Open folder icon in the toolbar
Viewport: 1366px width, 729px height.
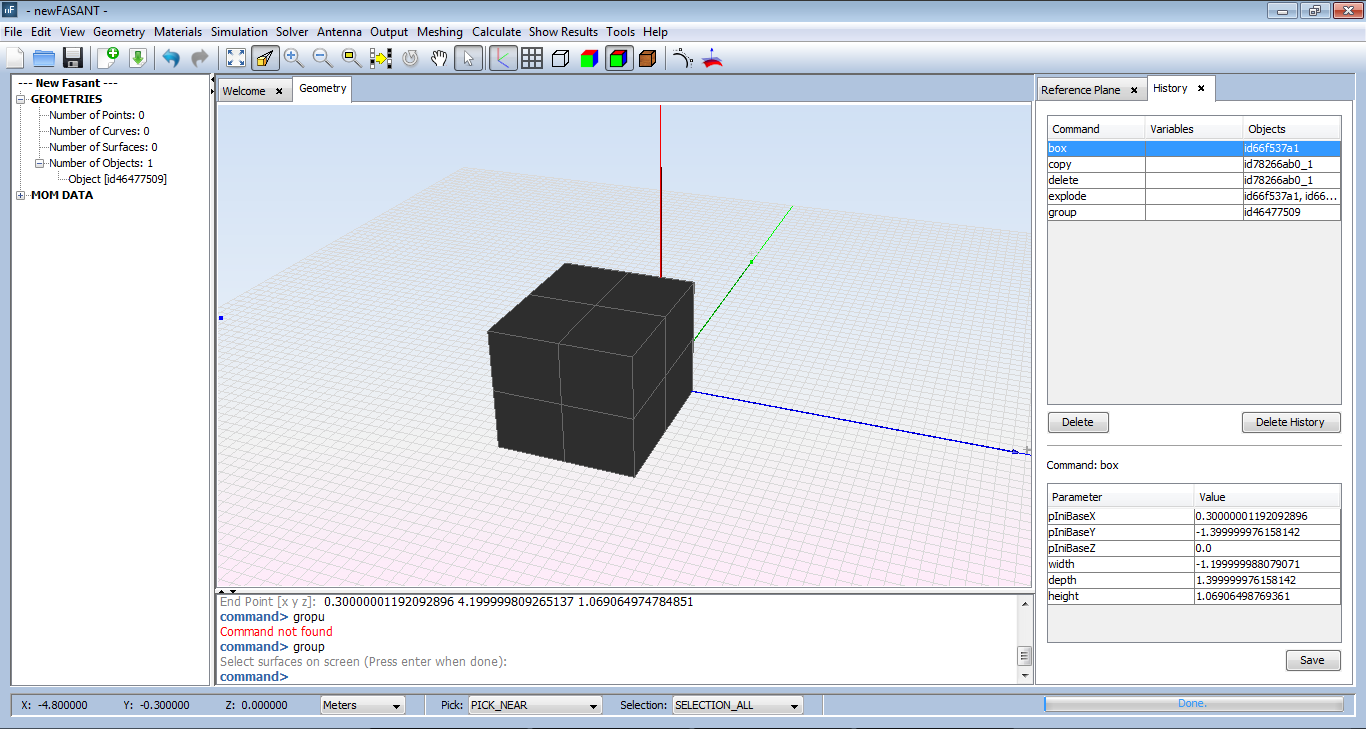point(43,58)
